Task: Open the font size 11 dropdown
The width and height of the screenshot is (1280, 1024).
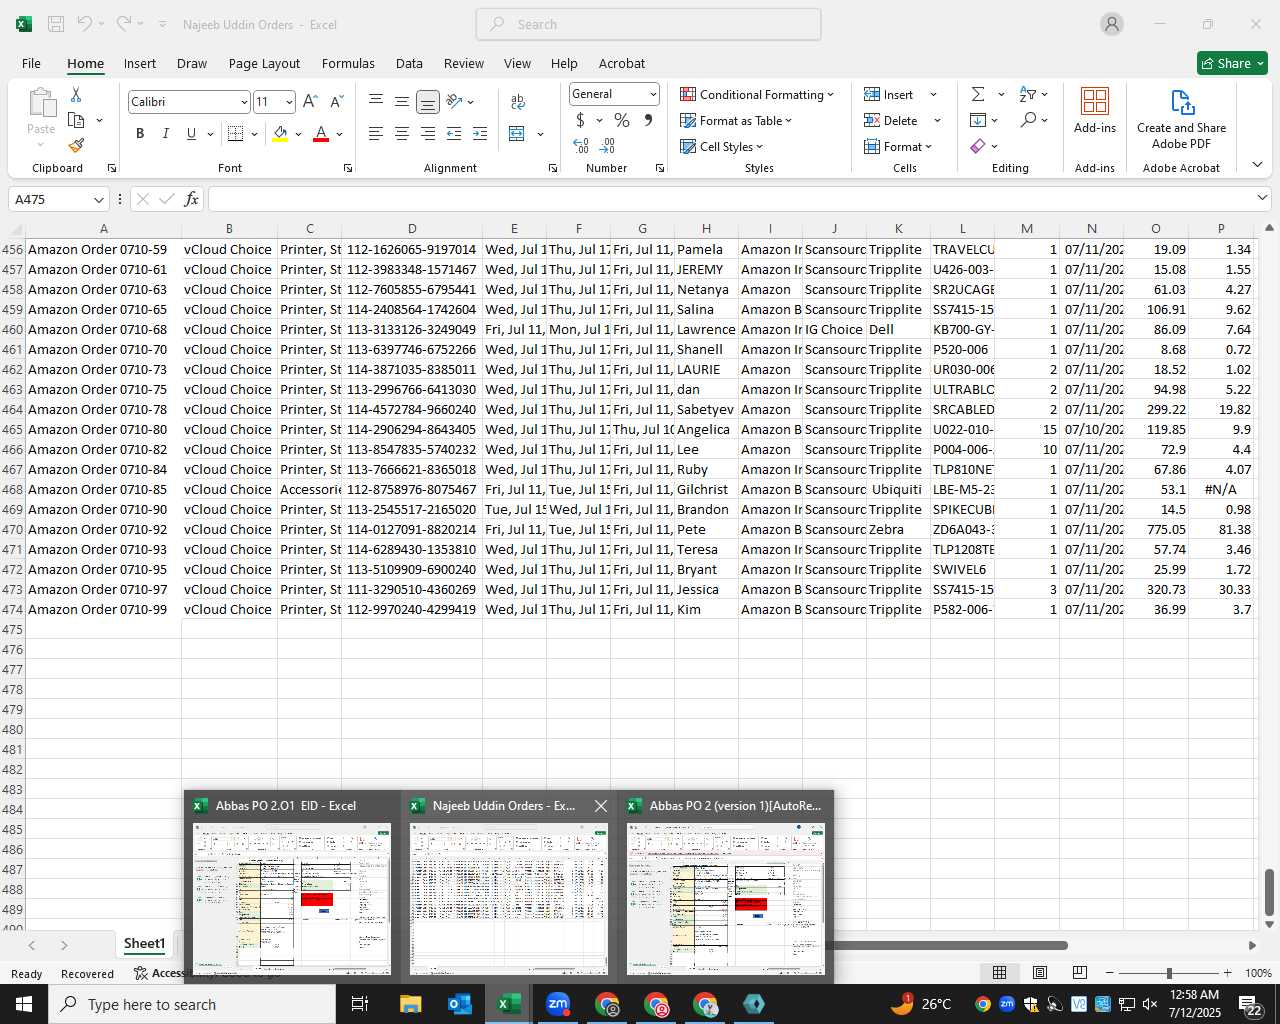Action: pos(289,102)
